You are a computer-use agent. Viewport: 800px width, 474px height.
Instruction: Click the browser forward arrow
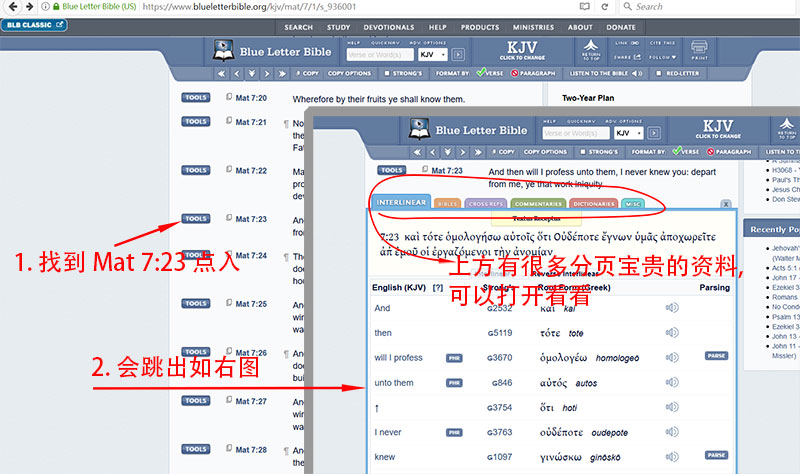coord(30,7)
